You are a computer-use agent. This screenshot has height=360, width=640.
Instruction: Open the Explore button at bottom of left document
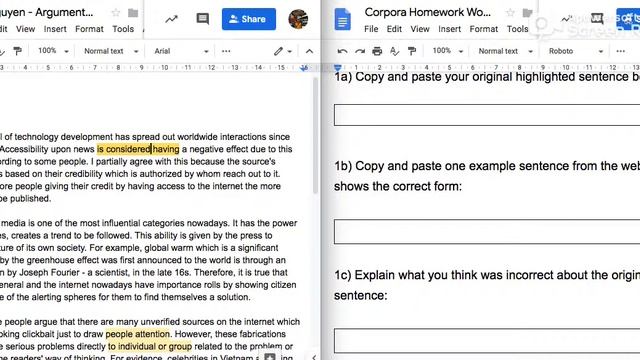(270, 357)
